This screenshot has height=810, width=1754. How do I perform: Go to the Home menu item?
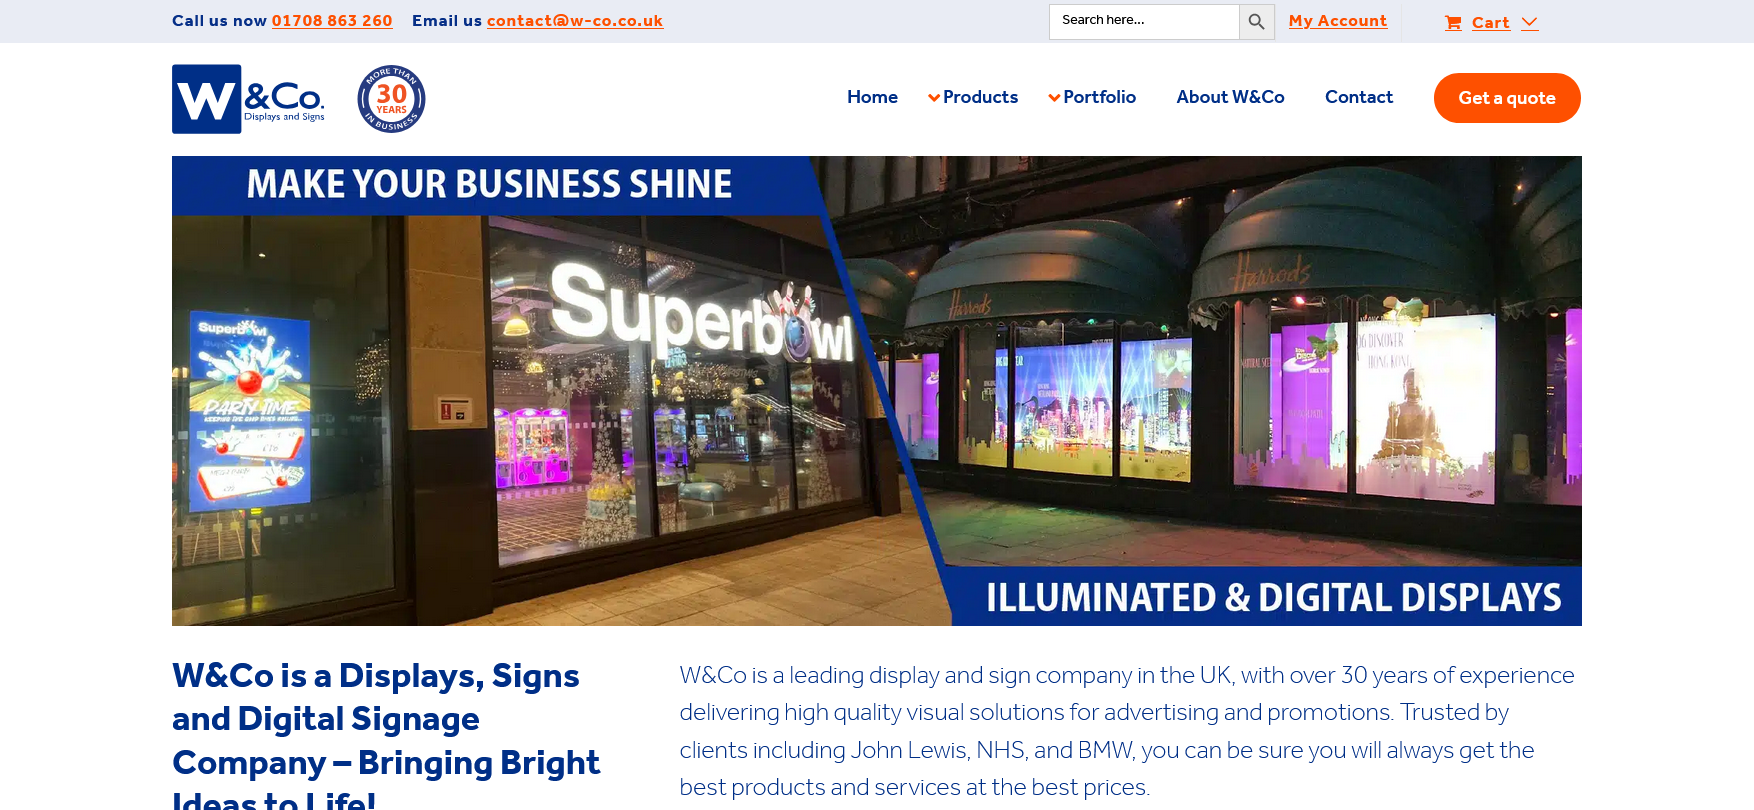pos(872,97)
